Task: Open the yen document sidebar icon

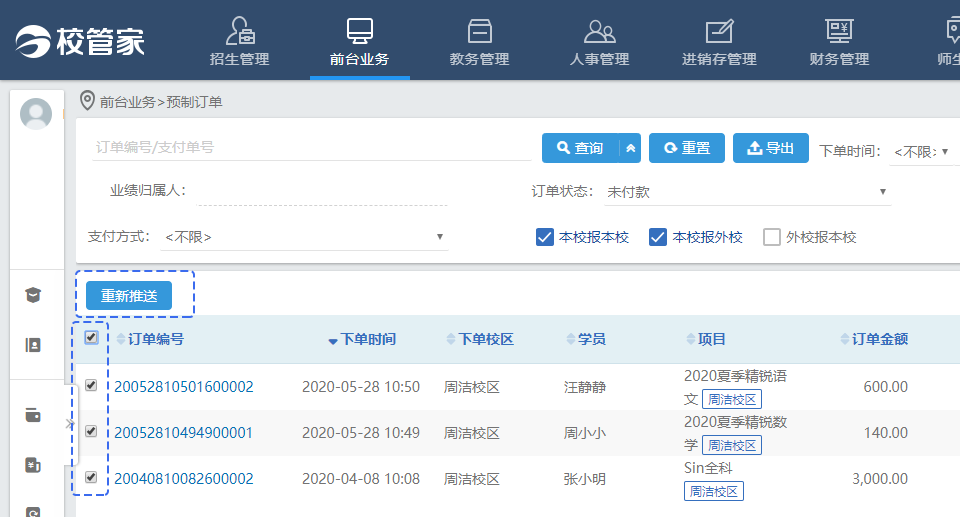Action: (33, 465)
